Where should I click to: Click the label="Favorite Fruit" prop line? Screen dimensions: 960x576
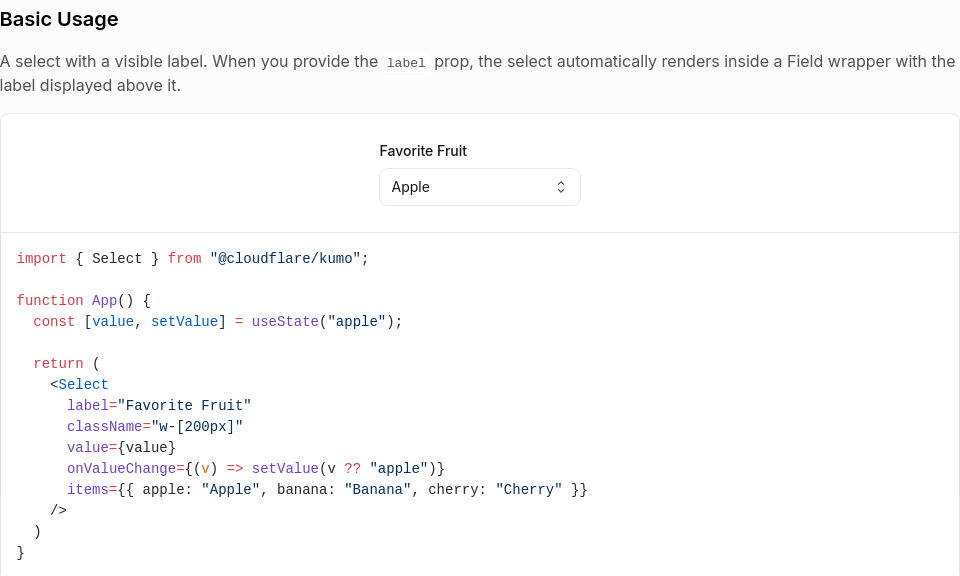(159, 406)
